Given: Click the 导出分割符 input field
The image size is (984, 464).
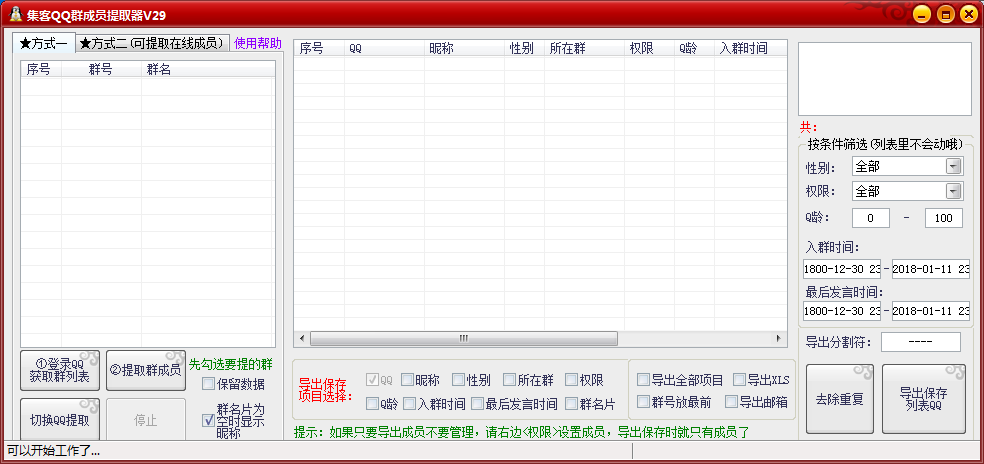Looking at the screenshot, I should [921, 342].
